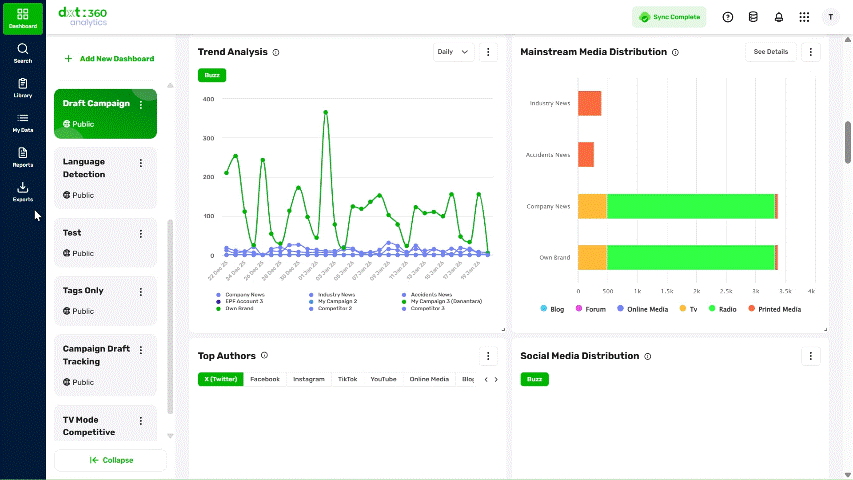Screen dimensions: 853x480
Task: Open the Library from sidebar
Action: coord(23,88)
